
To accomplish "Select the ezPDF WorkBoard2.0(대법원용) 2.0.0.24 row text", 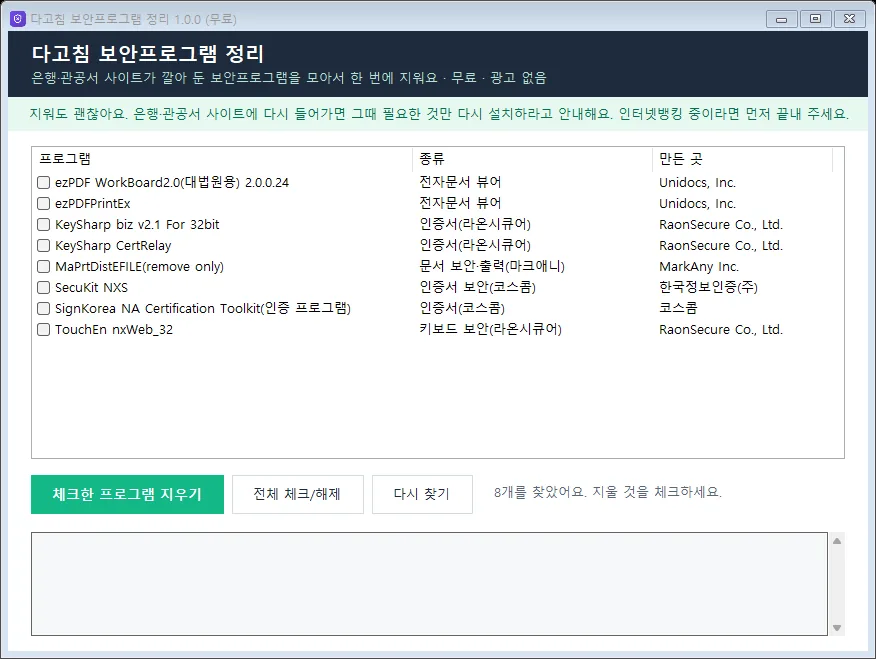I will click(x=172, y=183).
